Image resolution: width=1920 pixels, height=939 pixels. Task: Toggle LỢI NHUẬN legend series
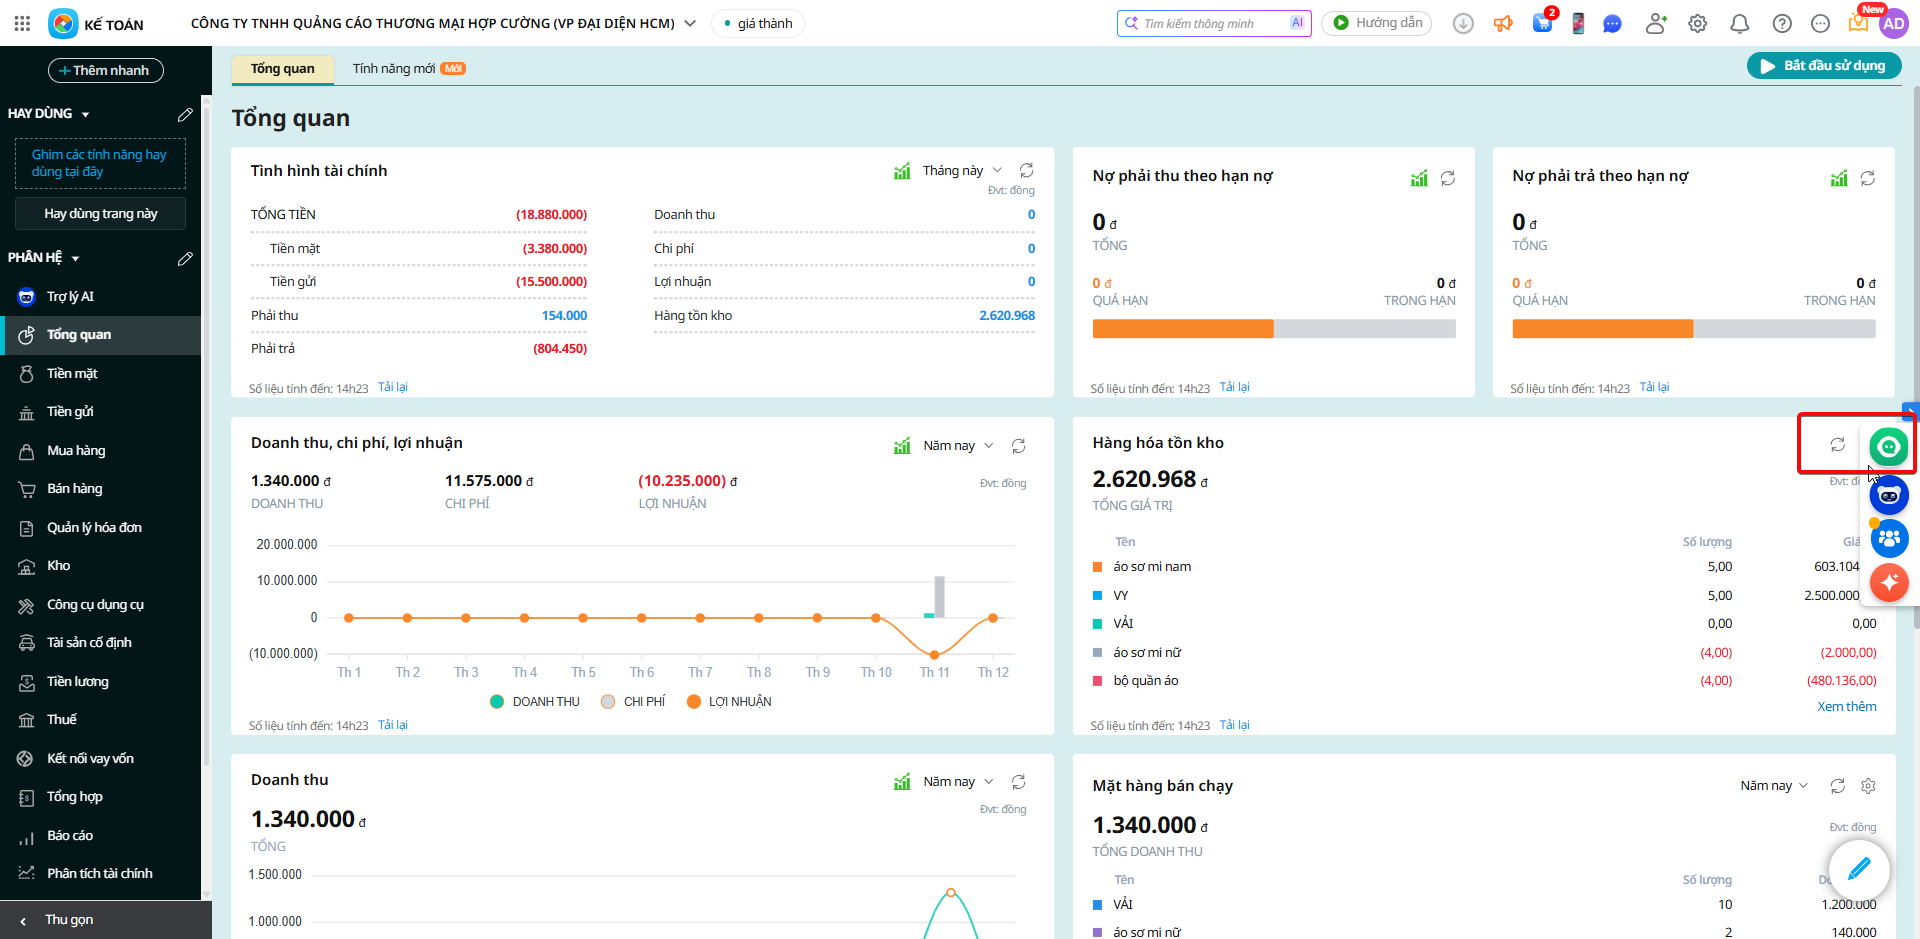point(729,702)
